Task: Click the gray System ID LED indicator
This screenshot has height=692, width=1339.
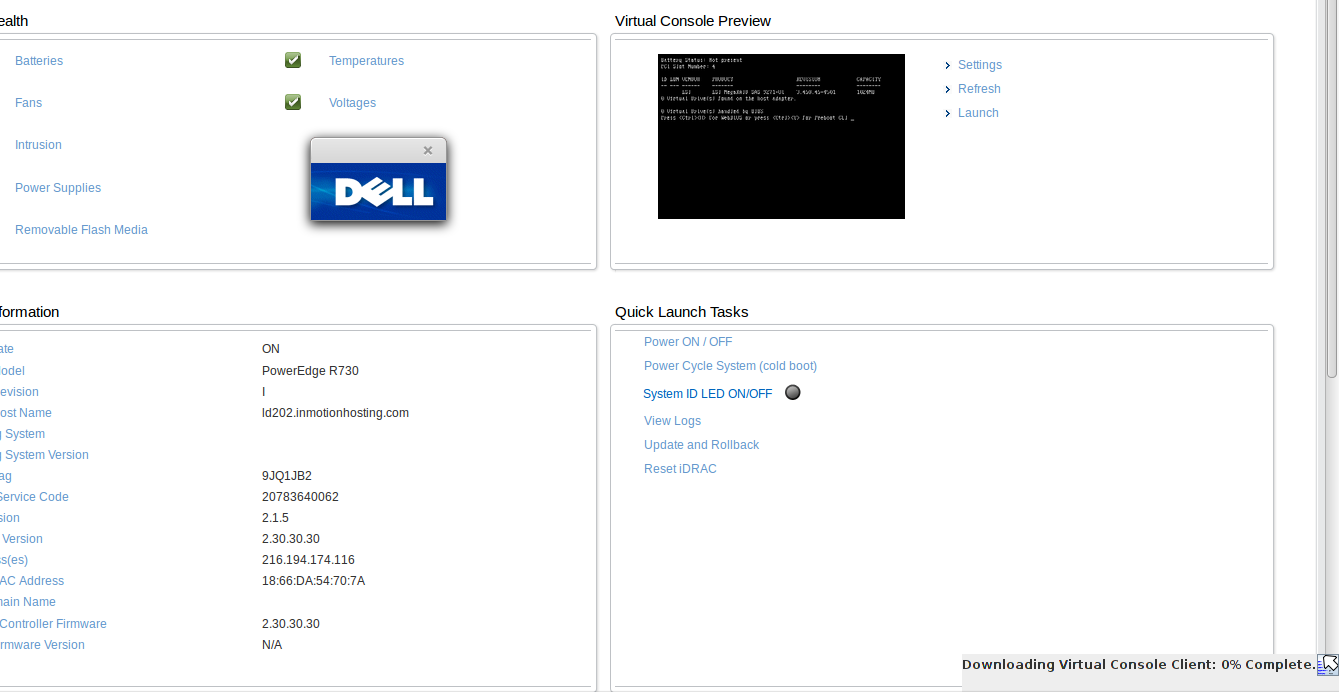Action: [x=793, y=392]
